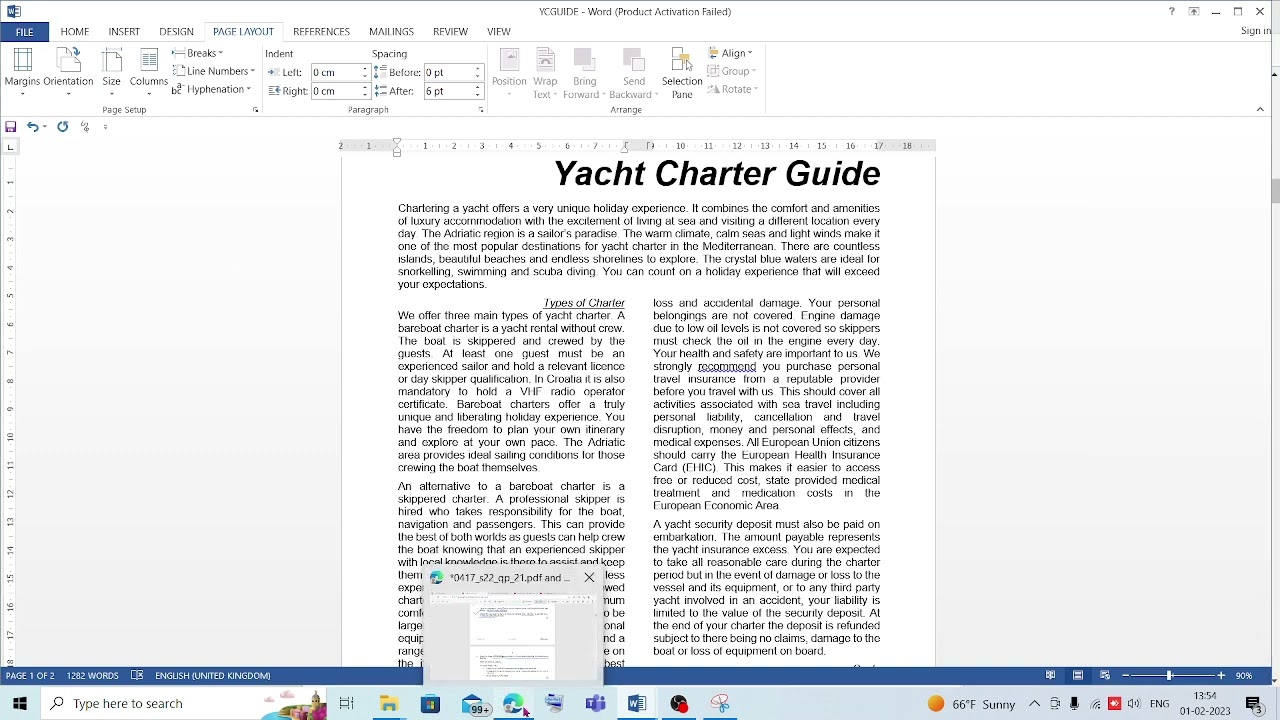Switch to the MAILINGS tab
The height and width of the screenshot is (720, 1280).
(391, 32)
